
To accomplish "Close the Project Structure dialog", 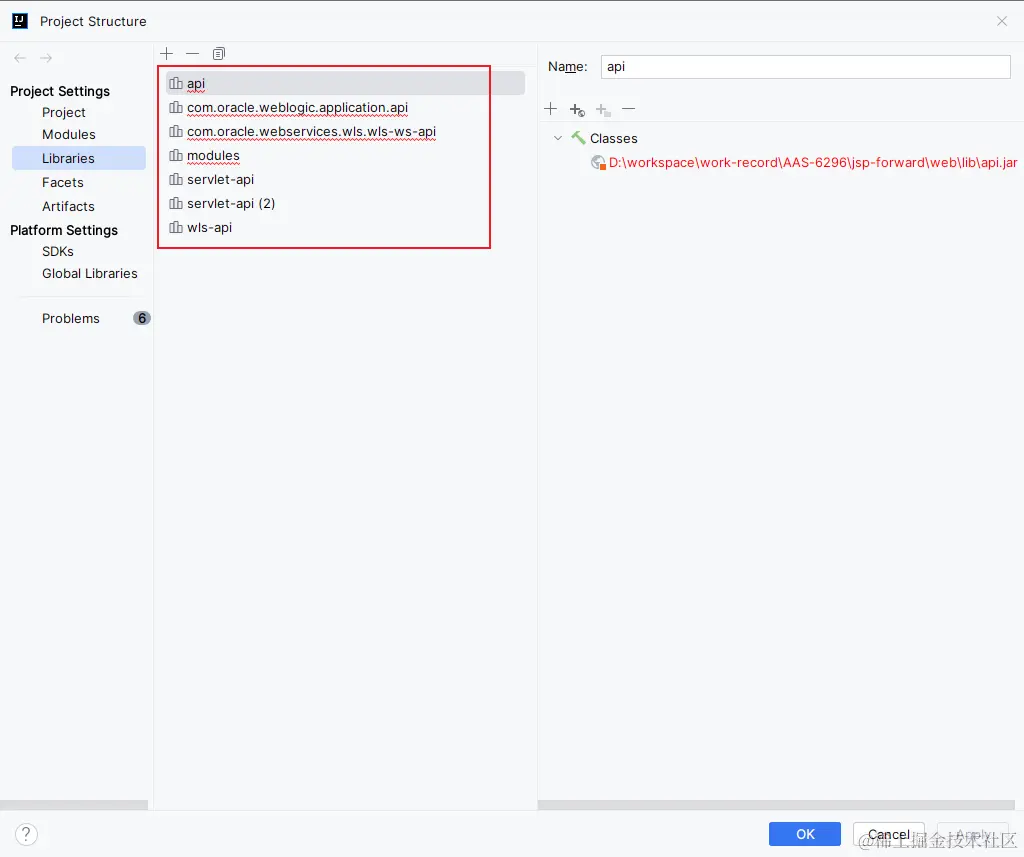I will pos(1002,21).
